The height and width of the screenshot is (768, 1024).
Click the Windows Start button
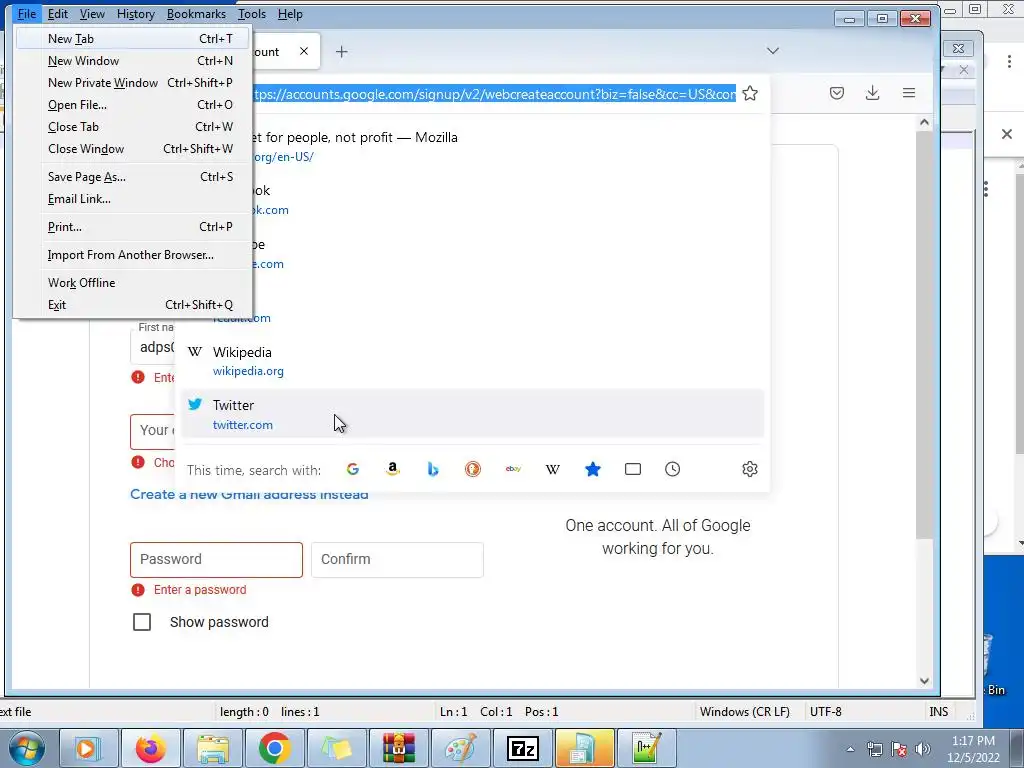pyautogui.click(x=27, y=748)
